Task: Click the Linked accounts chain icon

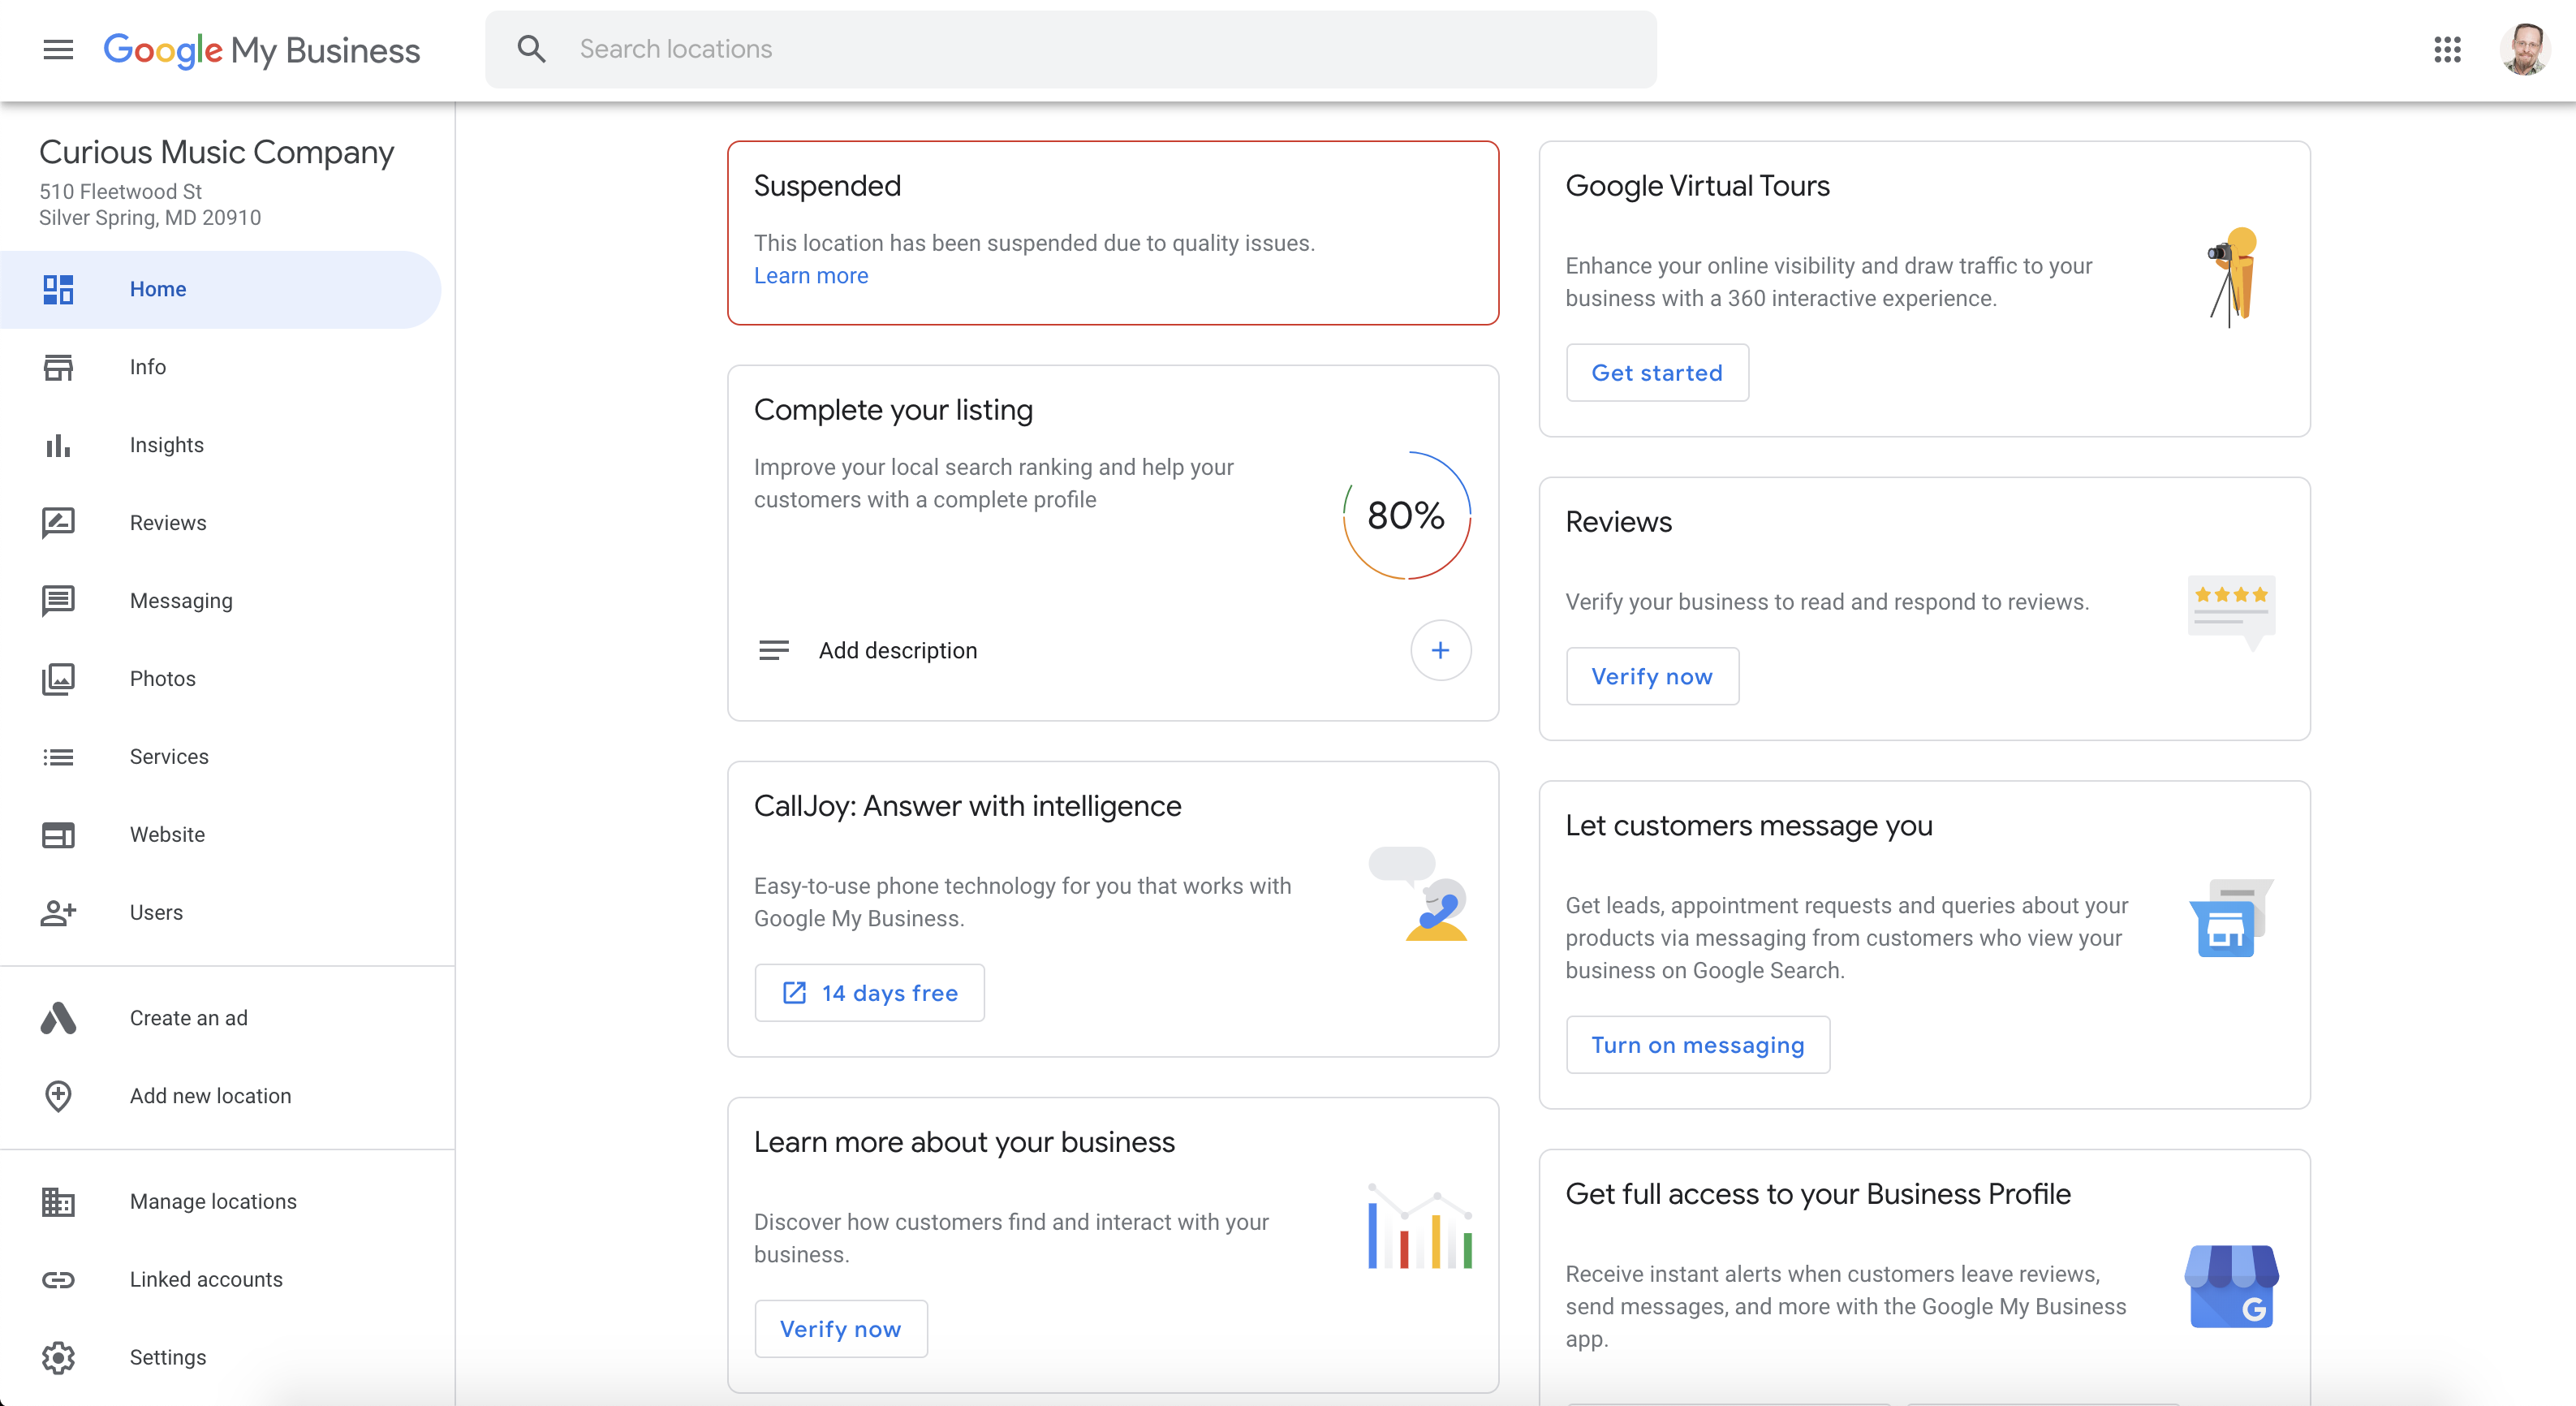Action: 58,1279
